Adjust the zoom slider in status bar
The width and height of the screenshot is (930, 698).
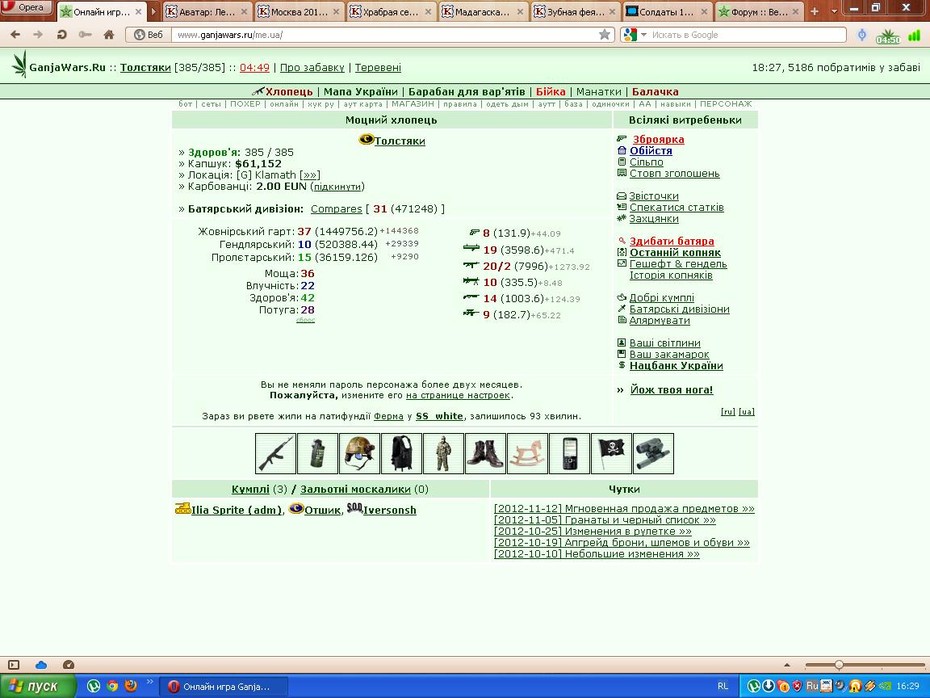(x=839, y=665)
